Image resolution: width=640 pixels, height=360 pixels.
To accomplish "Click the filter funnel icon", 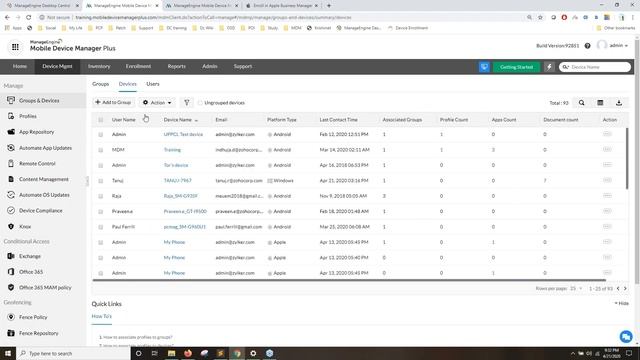I will (187, 102).
